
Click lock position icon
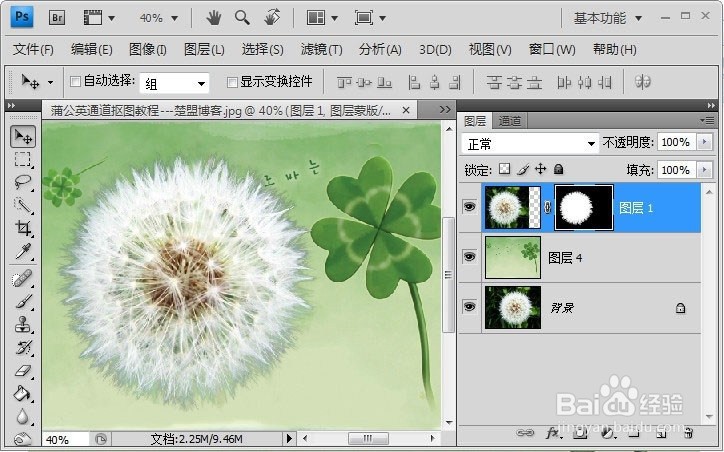(x=540, y=169)
